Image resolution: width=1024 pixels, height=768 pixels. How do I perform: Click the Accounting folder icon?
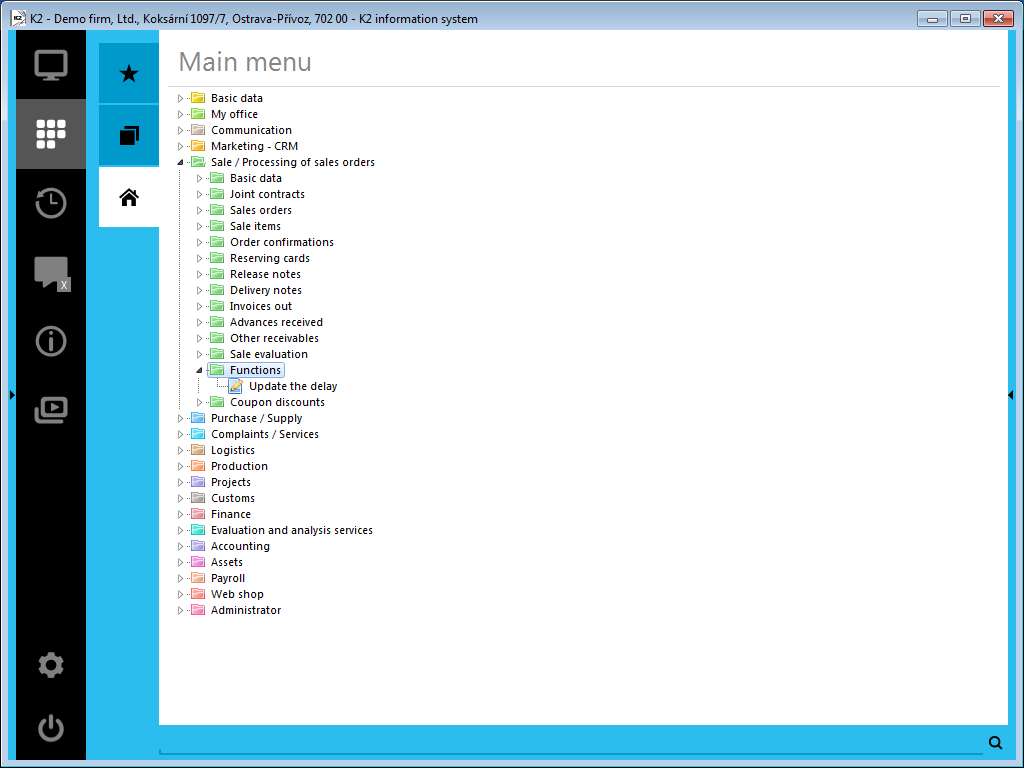point(198,546)
